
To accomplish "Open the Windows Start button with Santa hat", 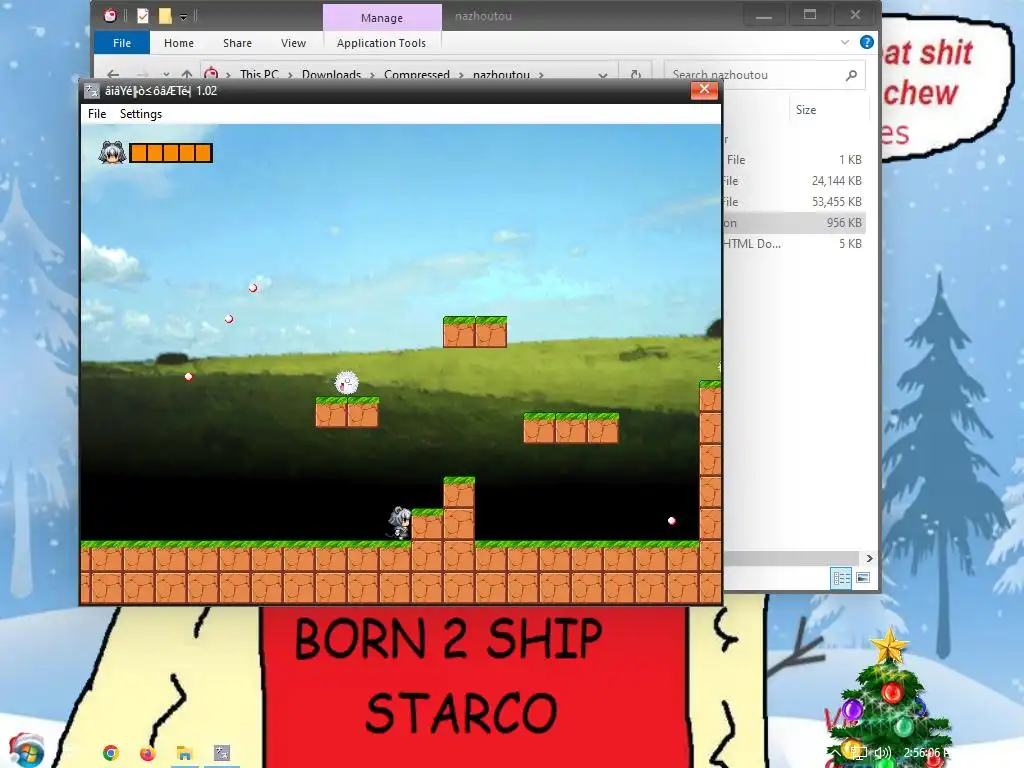I will point(26,751).
